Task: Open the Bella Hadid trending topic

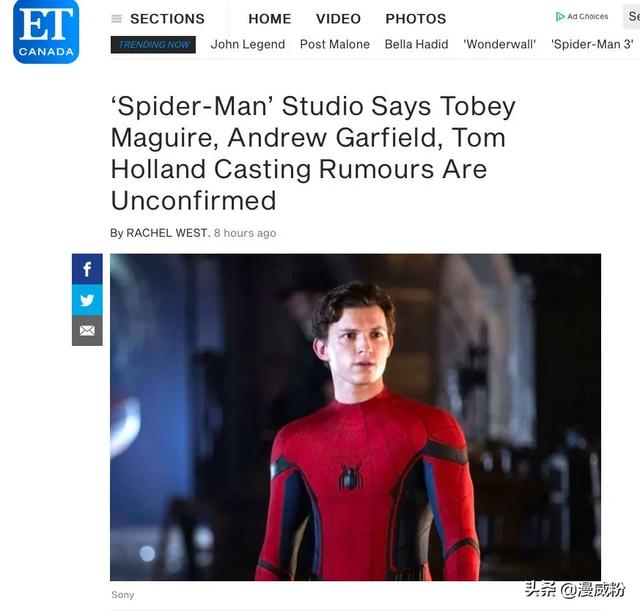Action: [416, 44]
